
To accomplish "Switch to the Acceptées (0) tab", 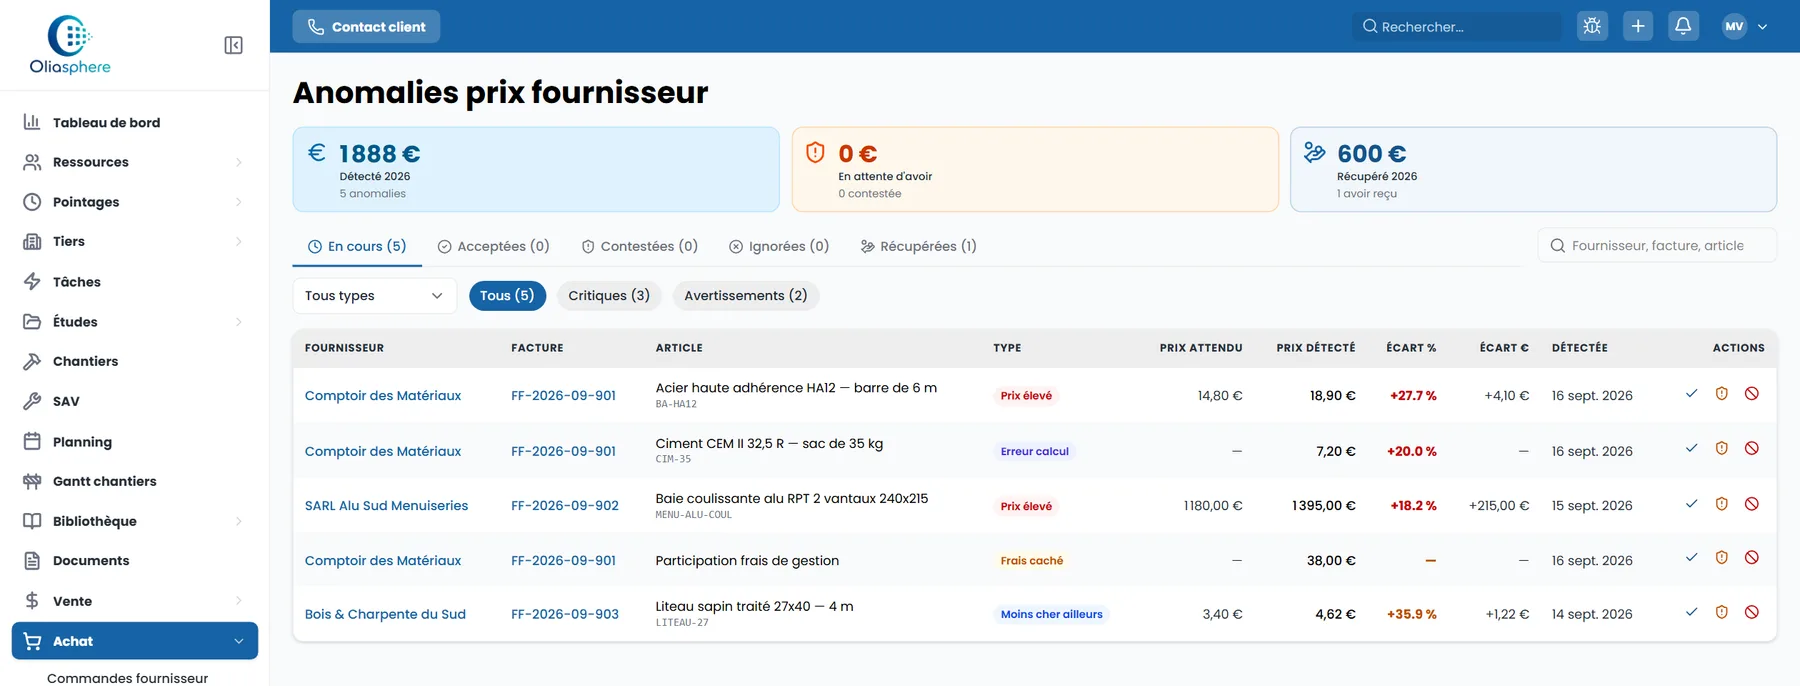I will pyautogui.click(x=494, y=247).
